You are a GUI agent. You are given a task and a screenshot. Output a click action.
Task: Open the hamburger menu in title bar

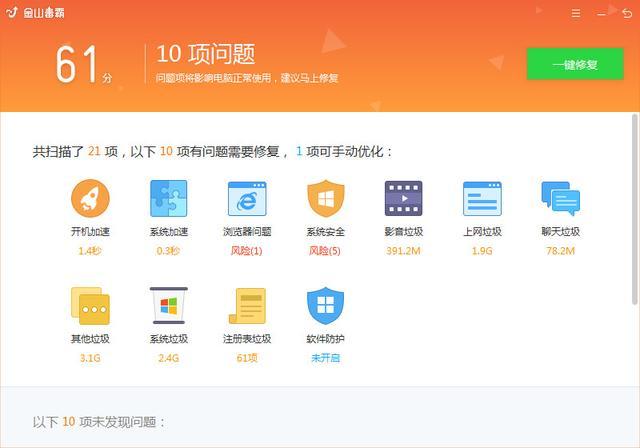[576, 13]
